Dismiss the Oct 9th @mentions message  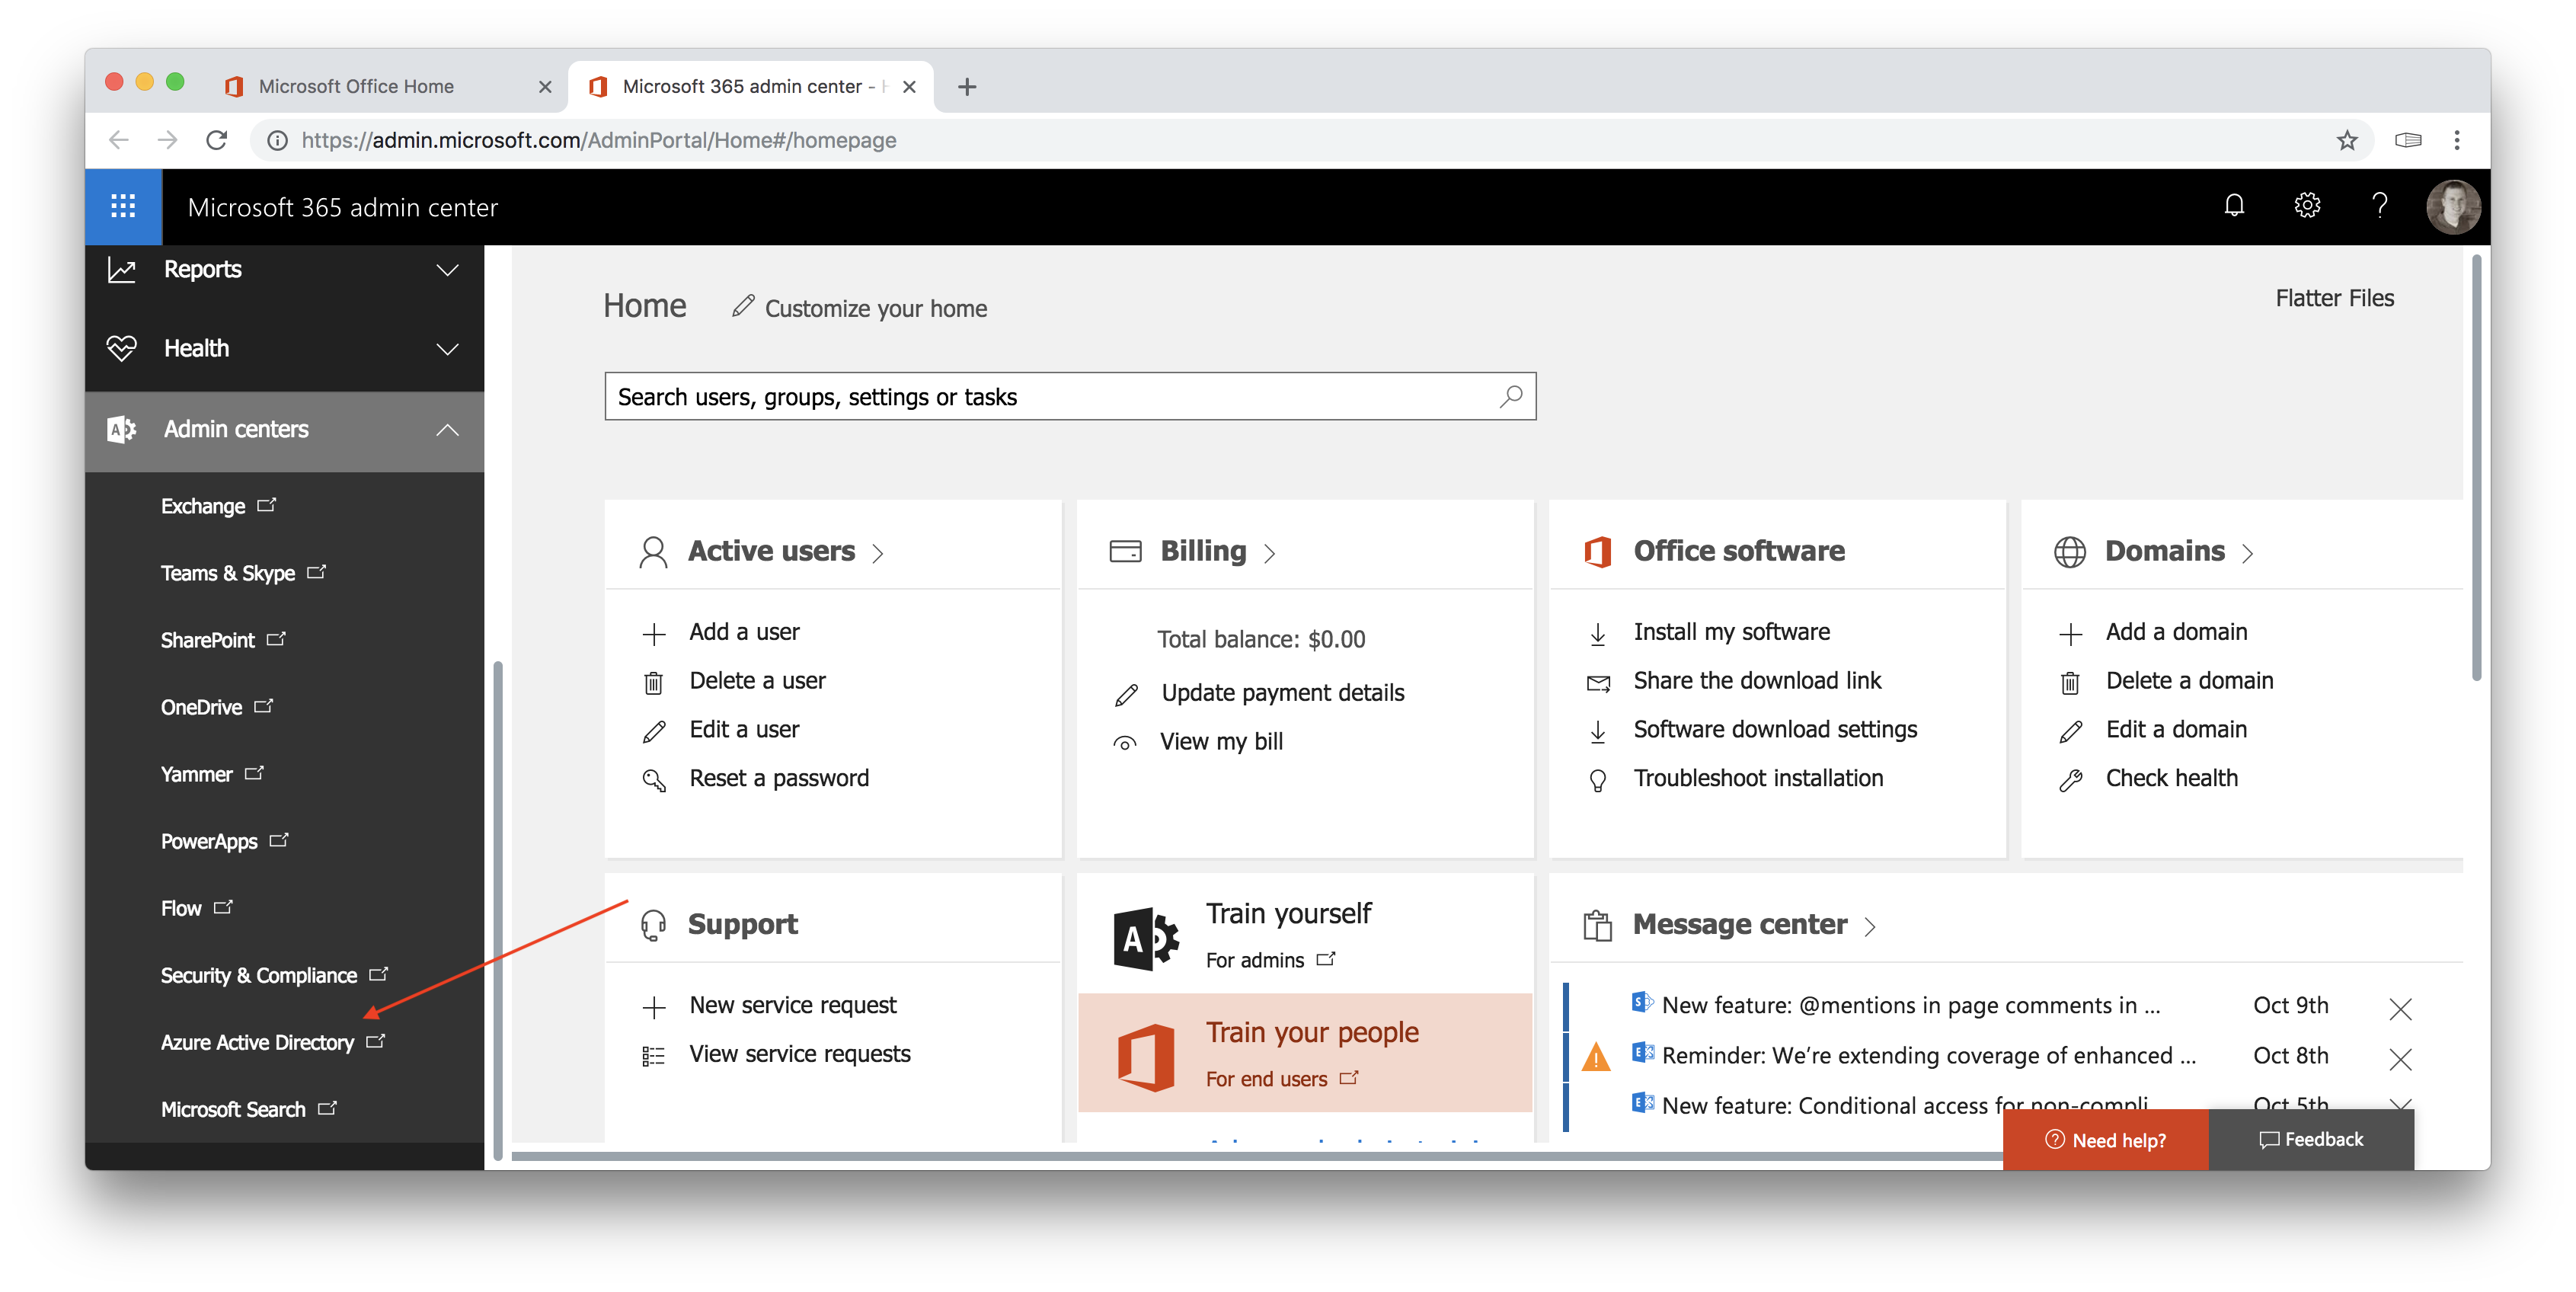pos(2400,1009)
